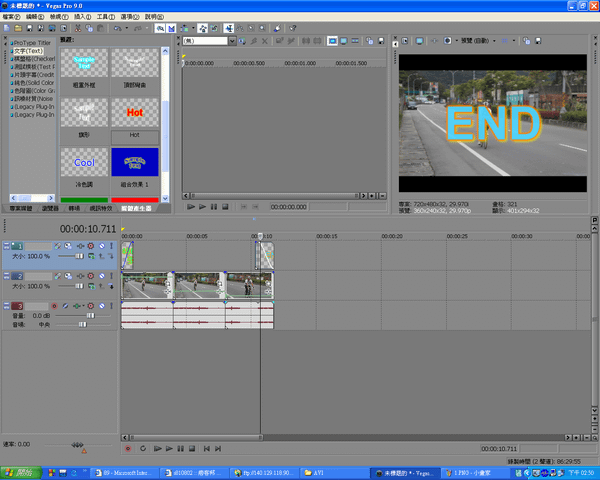Toggle Lock Envelopes to Events button
Image resolution: width=600 pixels, height=480 pixels.
click(203, 28)
